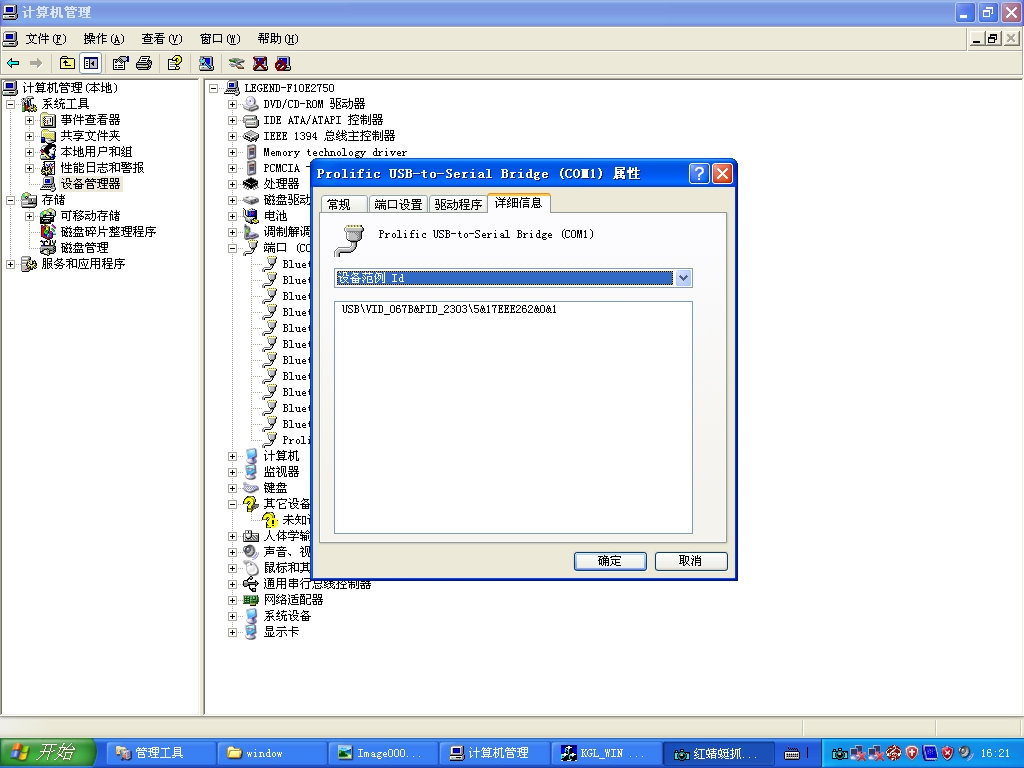The height and width of the screenshot is (768, 1024).
Task: Click the 处理器 device icon
Action: coord(251,184)
